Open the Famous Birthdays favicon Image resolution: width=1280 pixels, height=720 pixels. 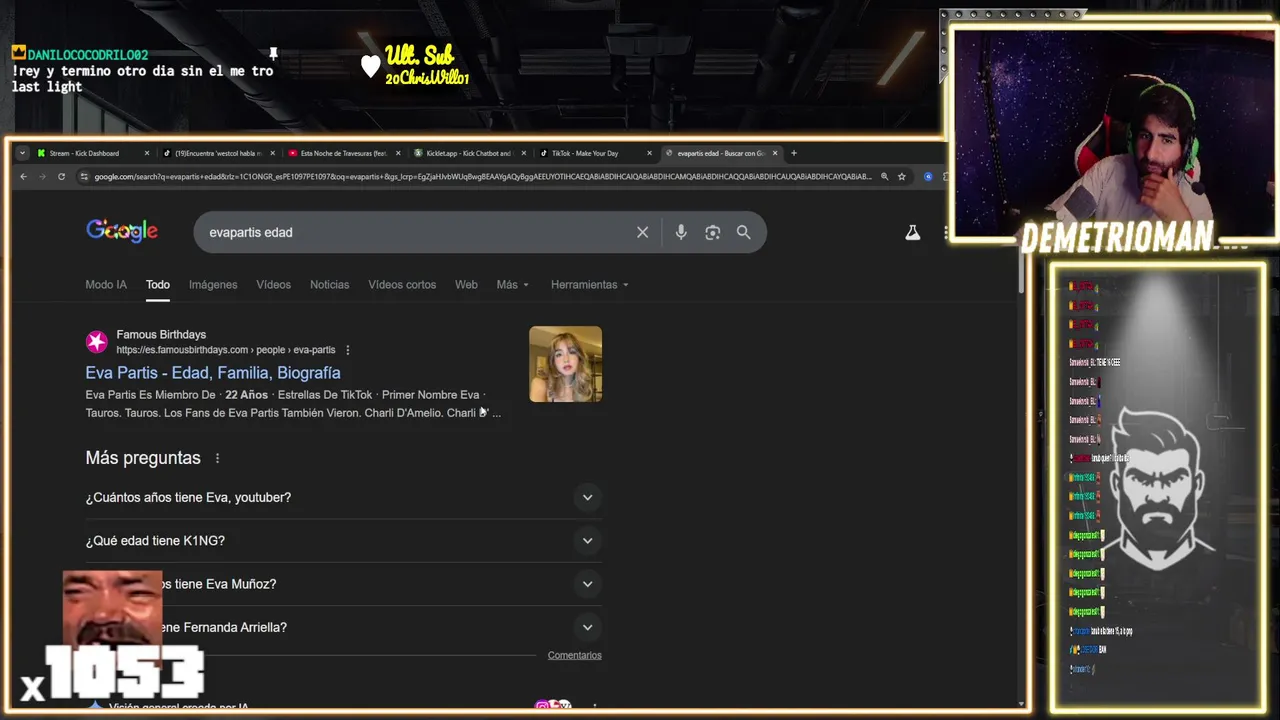point(97,342)
